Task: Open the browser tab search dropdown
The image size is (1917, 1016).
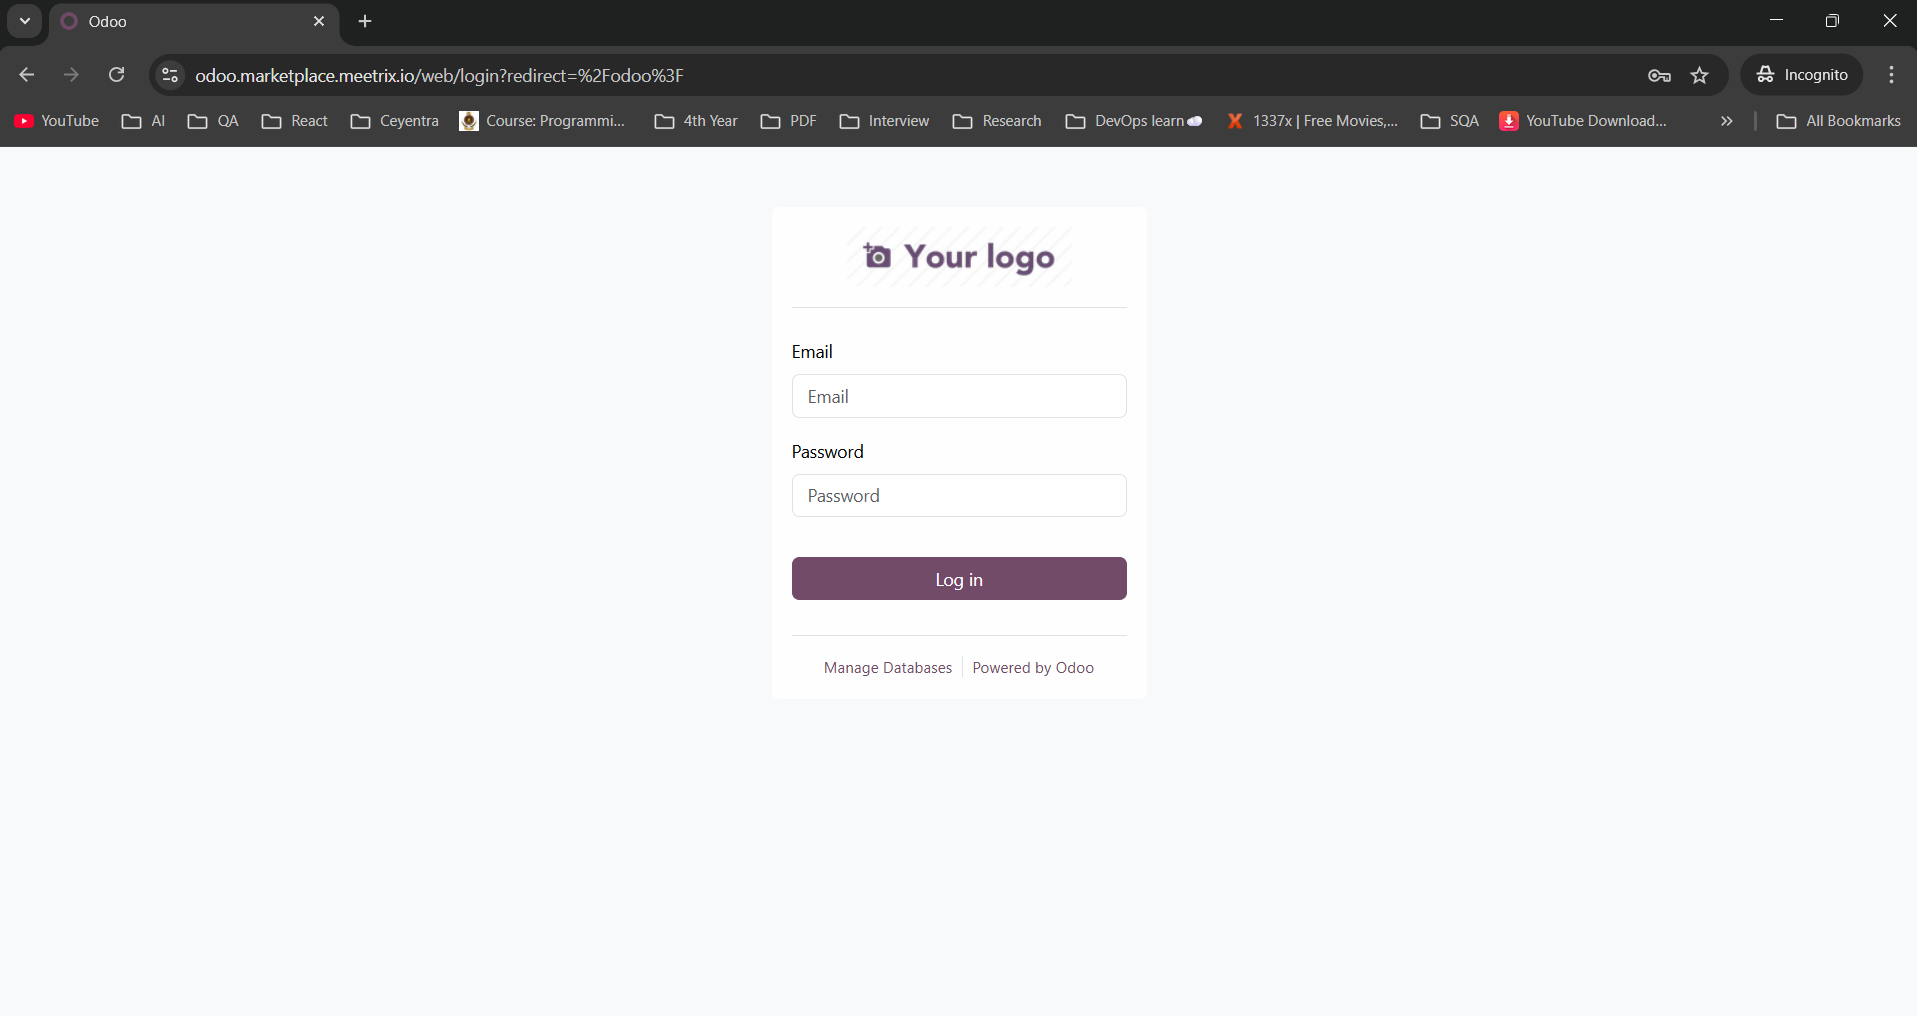Action: pos(24,20)
